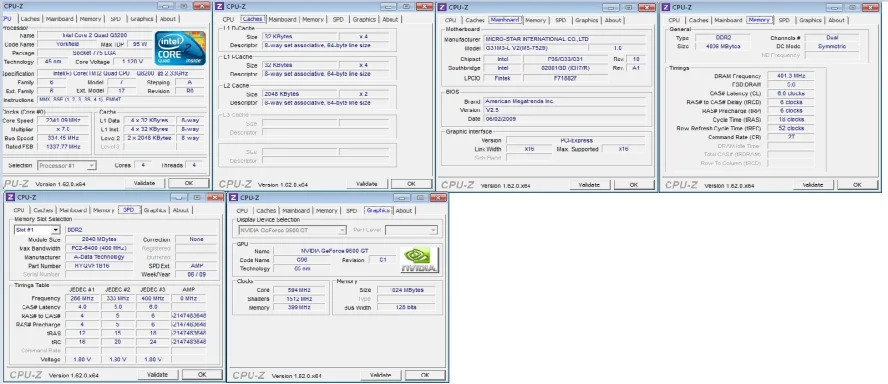Image resolution: width=888 pixels, height=384 pixels.
Task: Open SPD tab in the Graphics window
Action: coord(351,210)
